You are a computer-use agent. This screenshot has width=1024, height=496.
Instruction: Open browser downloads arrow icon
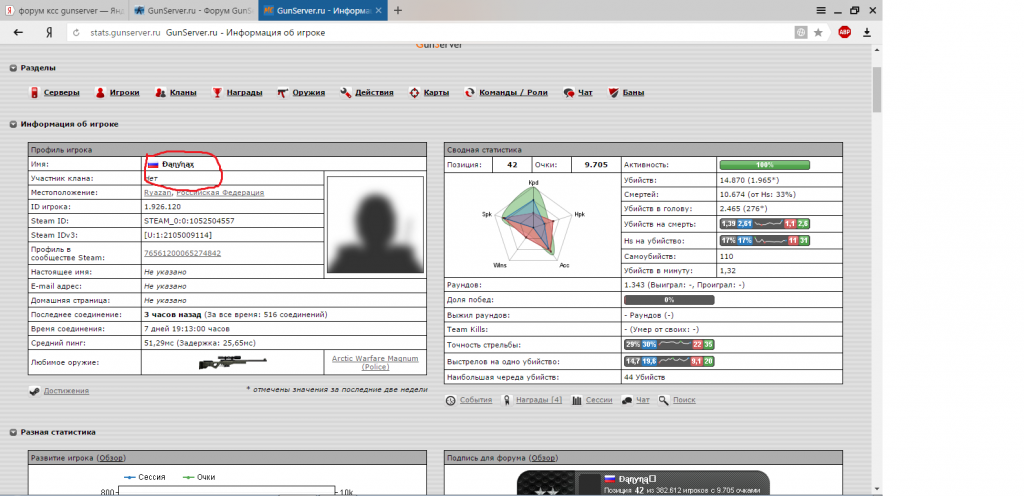pos(867,32)
